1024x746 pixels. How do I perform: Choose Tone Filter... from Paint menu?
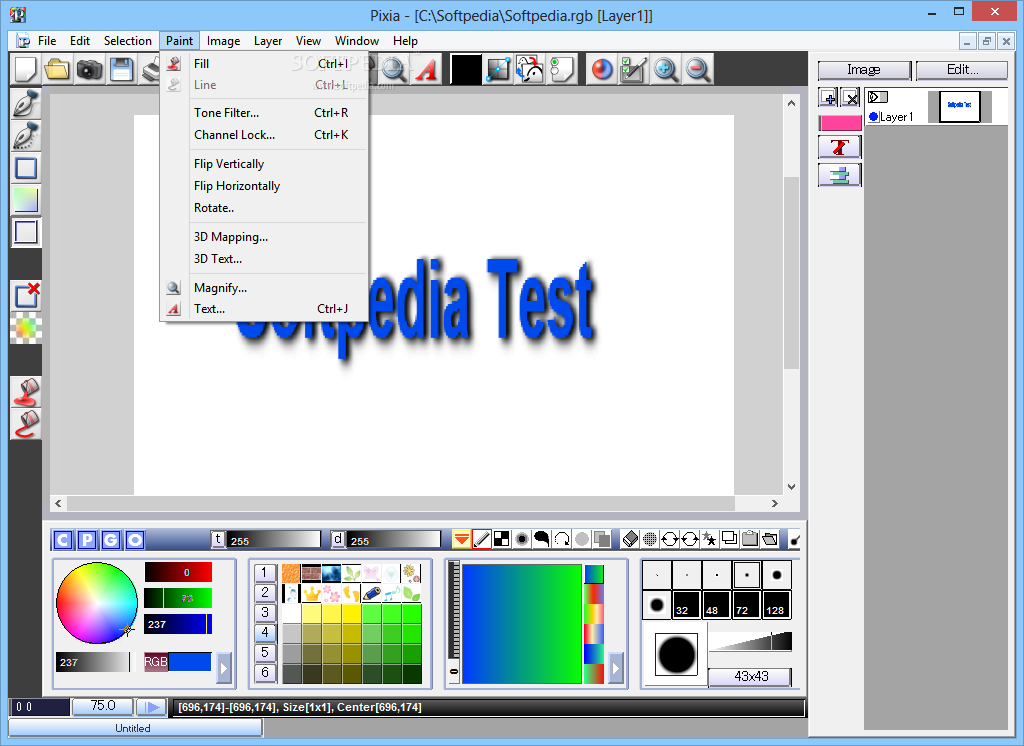tap(264, 113)
